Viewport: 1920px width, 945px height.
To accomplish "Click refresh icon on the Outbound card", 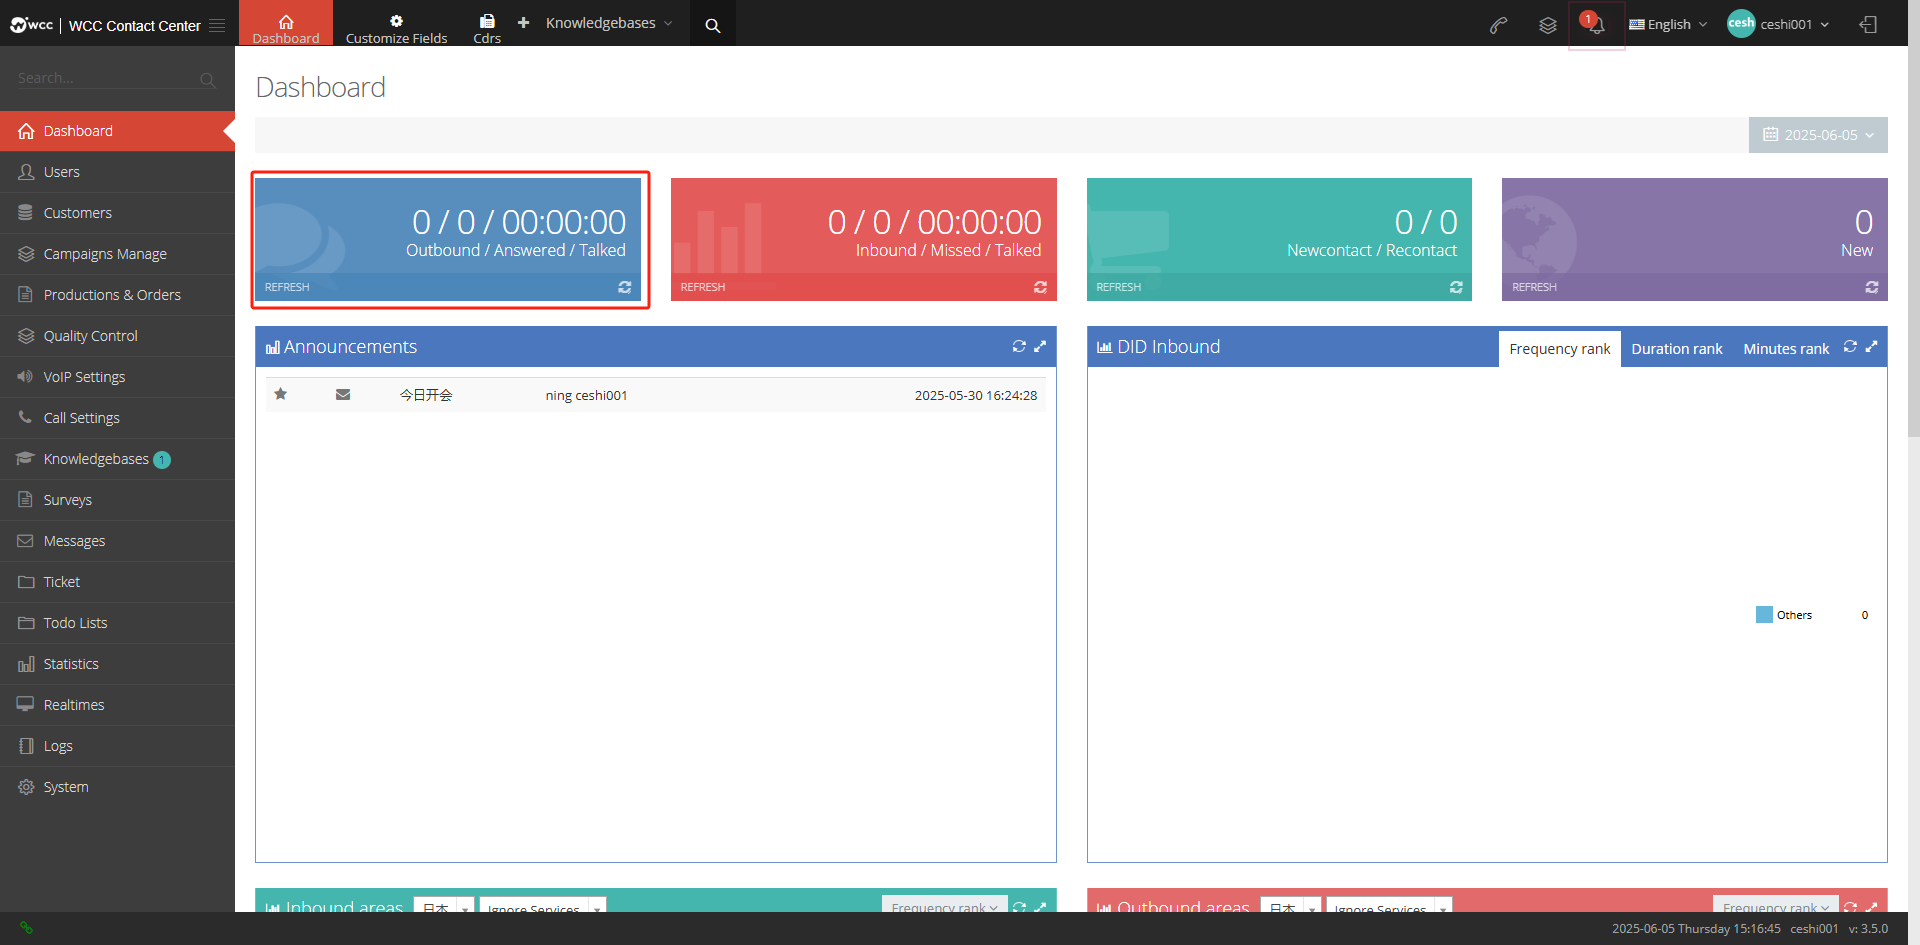I will [625, 287].
